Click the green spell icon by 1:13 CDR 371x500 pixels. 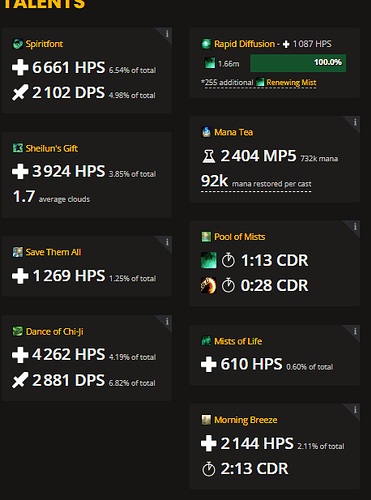click(x=209, y=260)
